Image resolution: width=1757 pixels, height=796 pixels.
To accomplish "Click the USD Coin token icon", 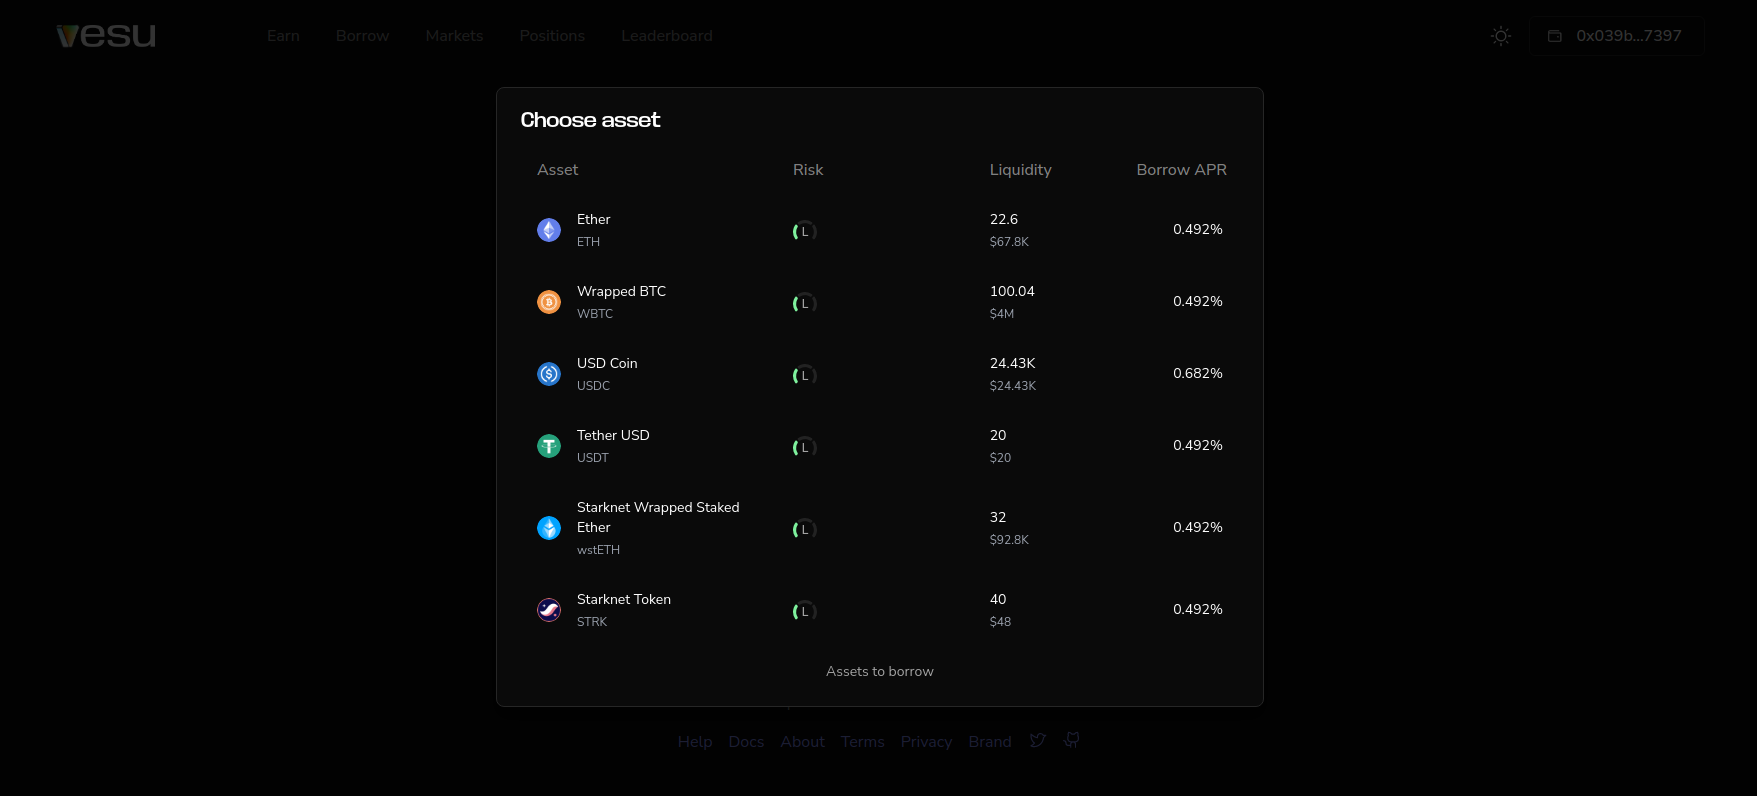I will pos(549,374).
